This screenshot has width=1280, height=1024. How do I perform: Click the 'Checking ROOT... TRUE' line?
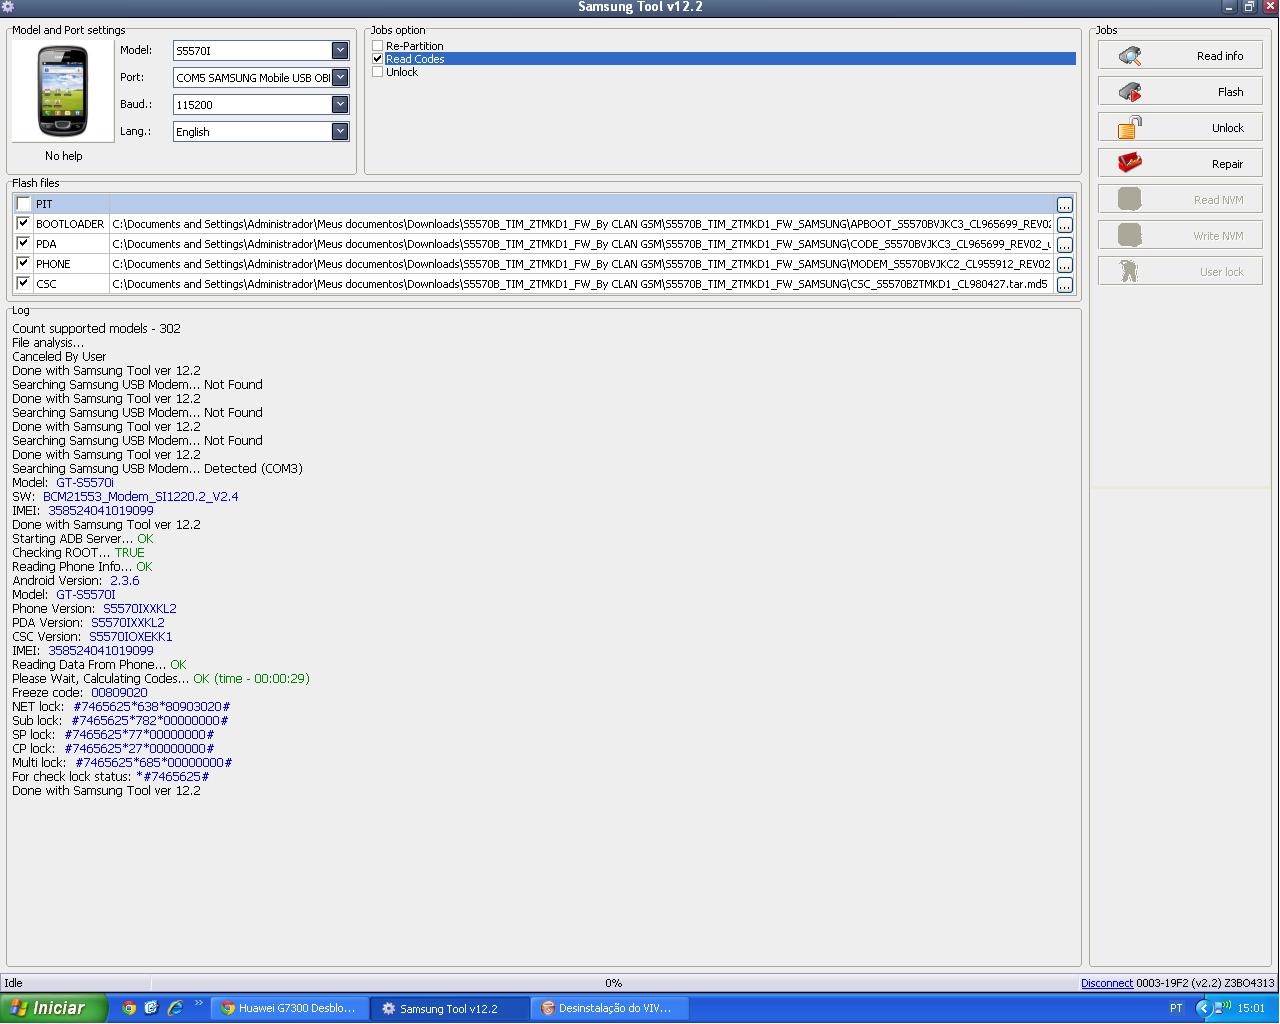(x=78, y=552)
